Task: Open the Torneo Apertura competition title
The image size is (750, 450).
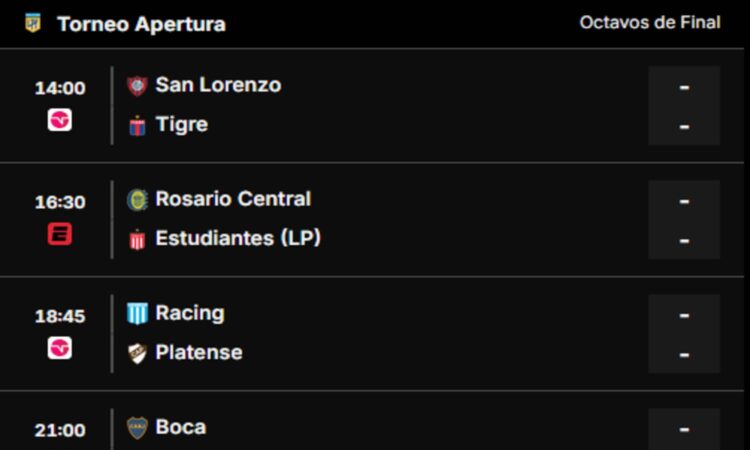Action: [141, 24]
